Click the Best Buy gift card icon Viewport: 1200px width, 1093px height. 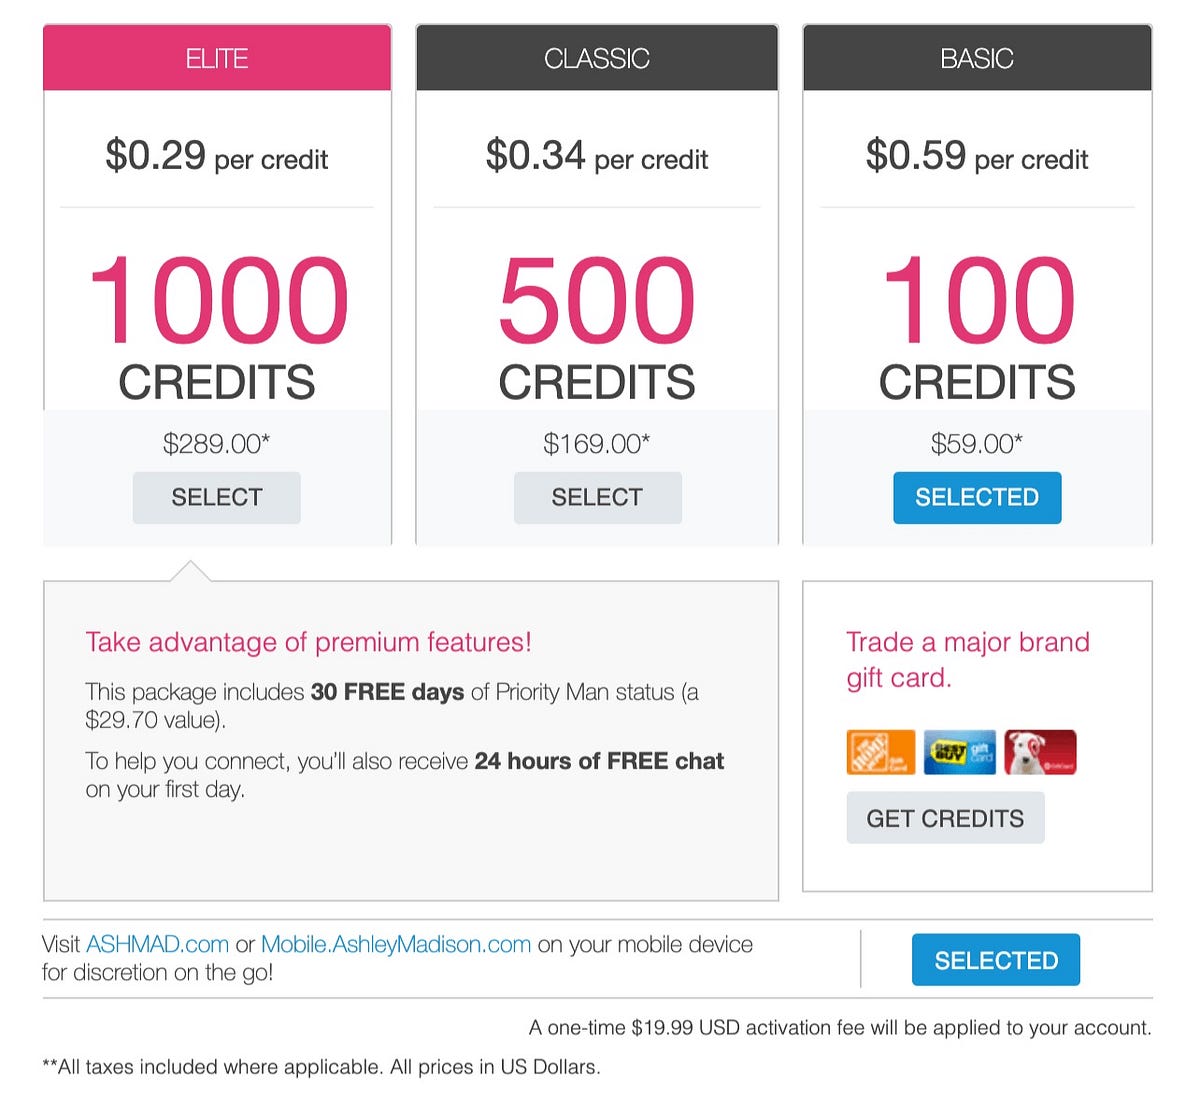(959, 752)
